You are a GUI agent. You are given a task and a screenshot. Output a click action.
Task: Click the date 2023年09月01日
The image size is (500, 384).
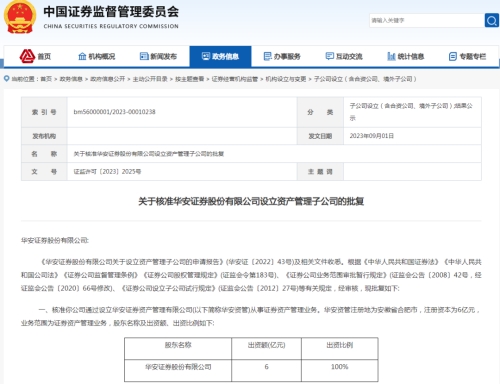(372, 136)
